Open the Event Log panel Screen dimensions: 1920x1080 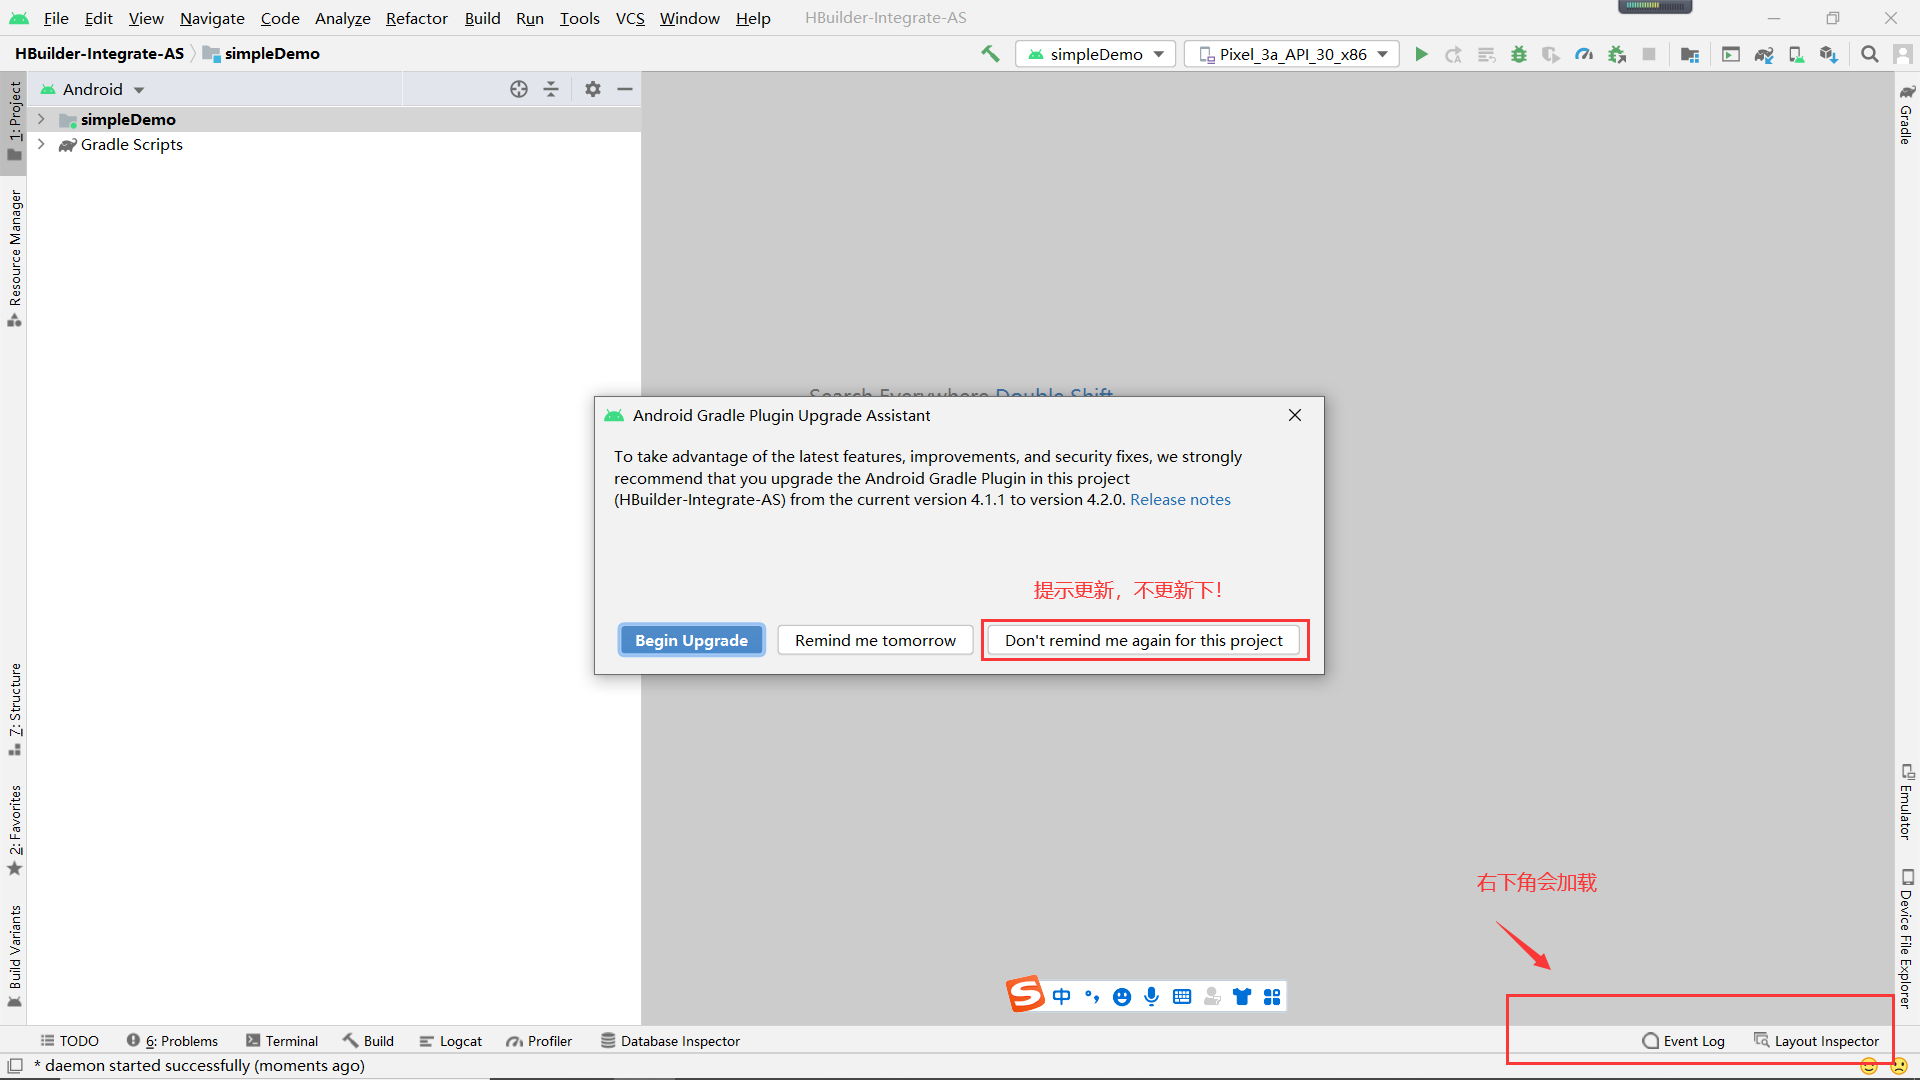[x=1683, y=1041]
